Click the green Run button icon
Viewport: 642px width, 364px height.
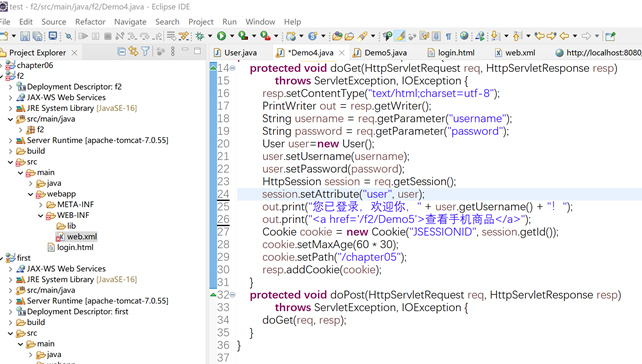pos(222,36)
